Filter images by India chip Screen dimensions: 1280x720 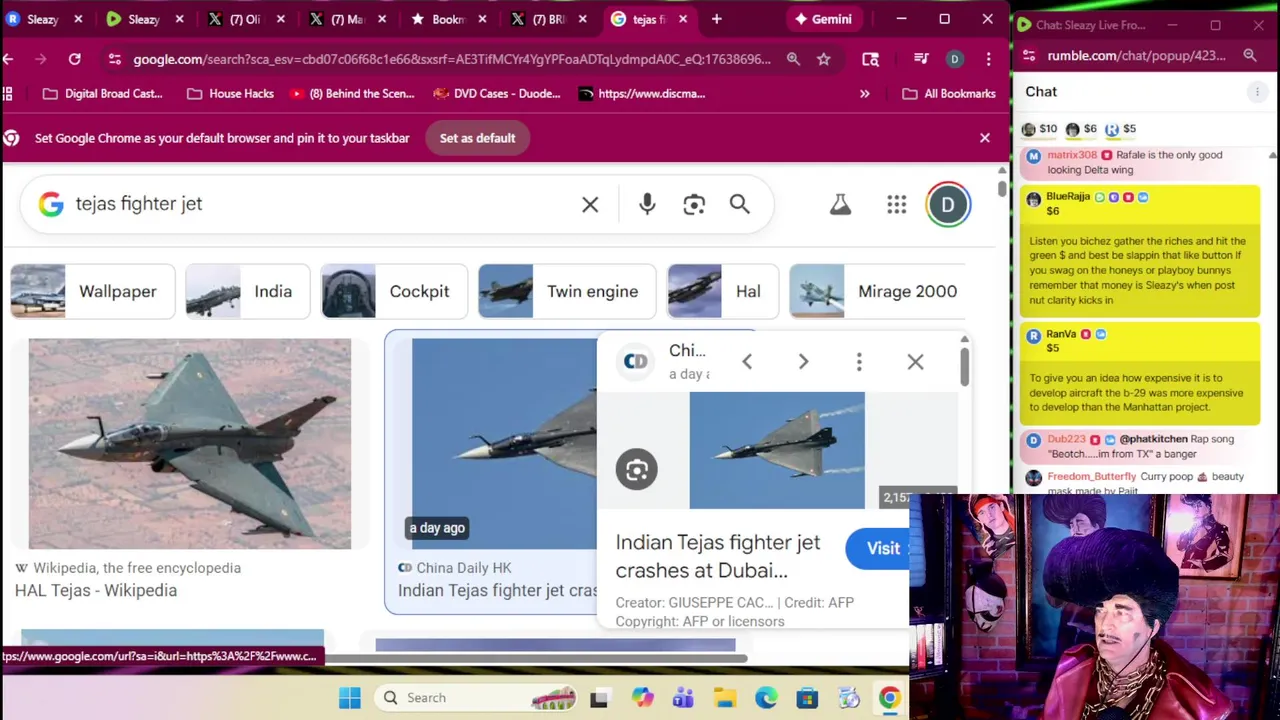pyautogui.click(x=248, y=291)
